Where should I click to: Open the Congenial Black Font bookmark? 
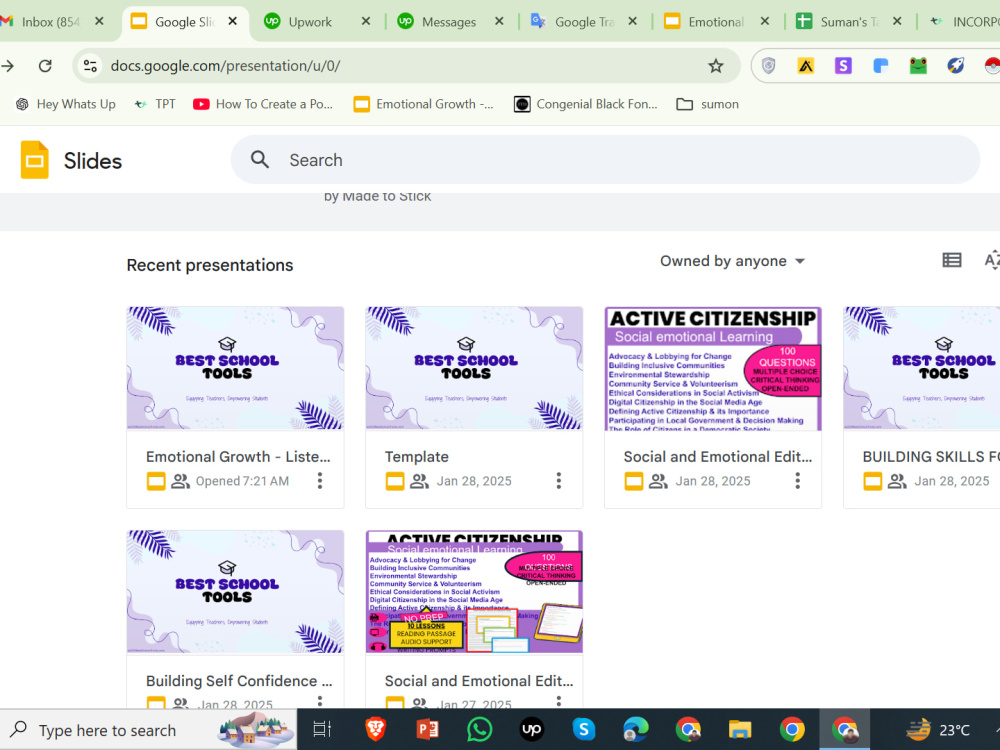point(585,104)
